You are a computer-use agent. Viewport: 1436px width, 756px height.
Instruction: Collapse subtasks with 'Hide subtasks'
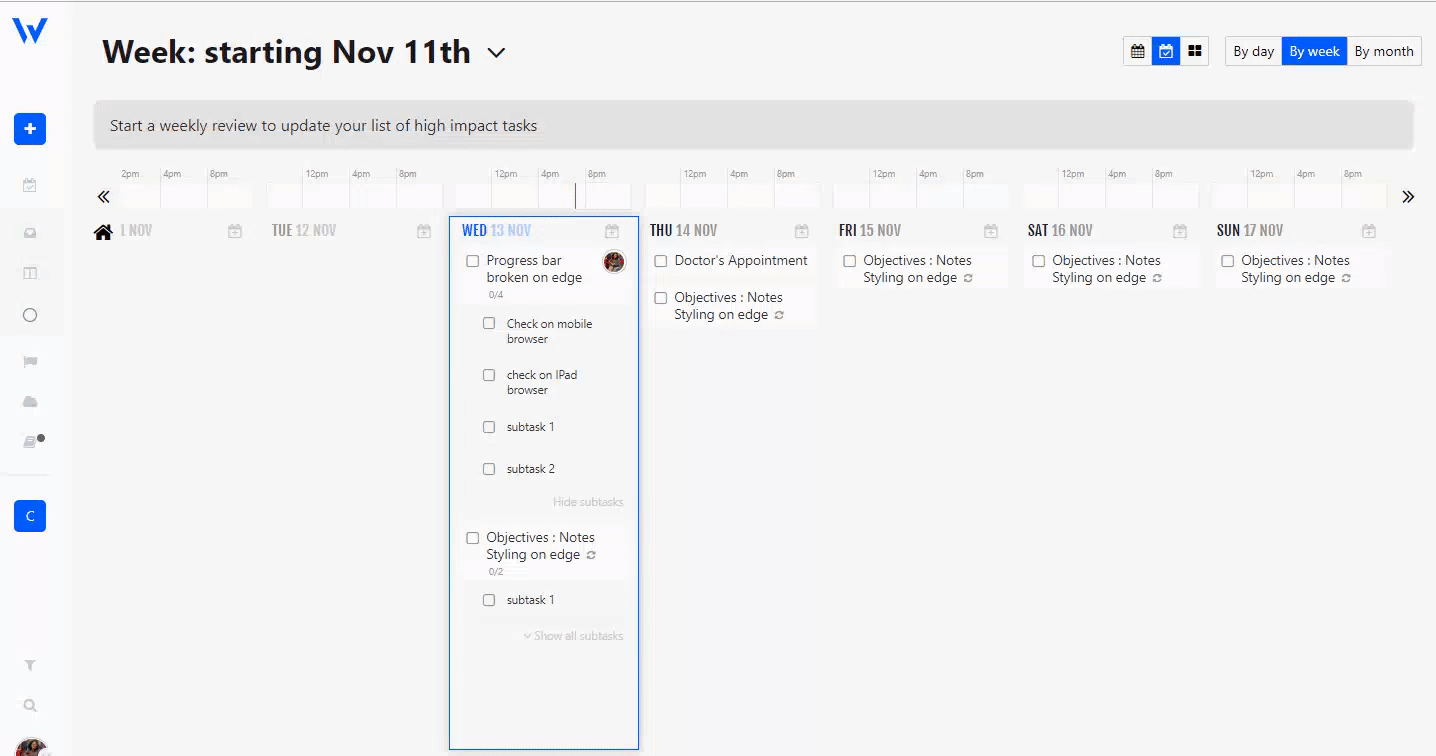point(588,501)
